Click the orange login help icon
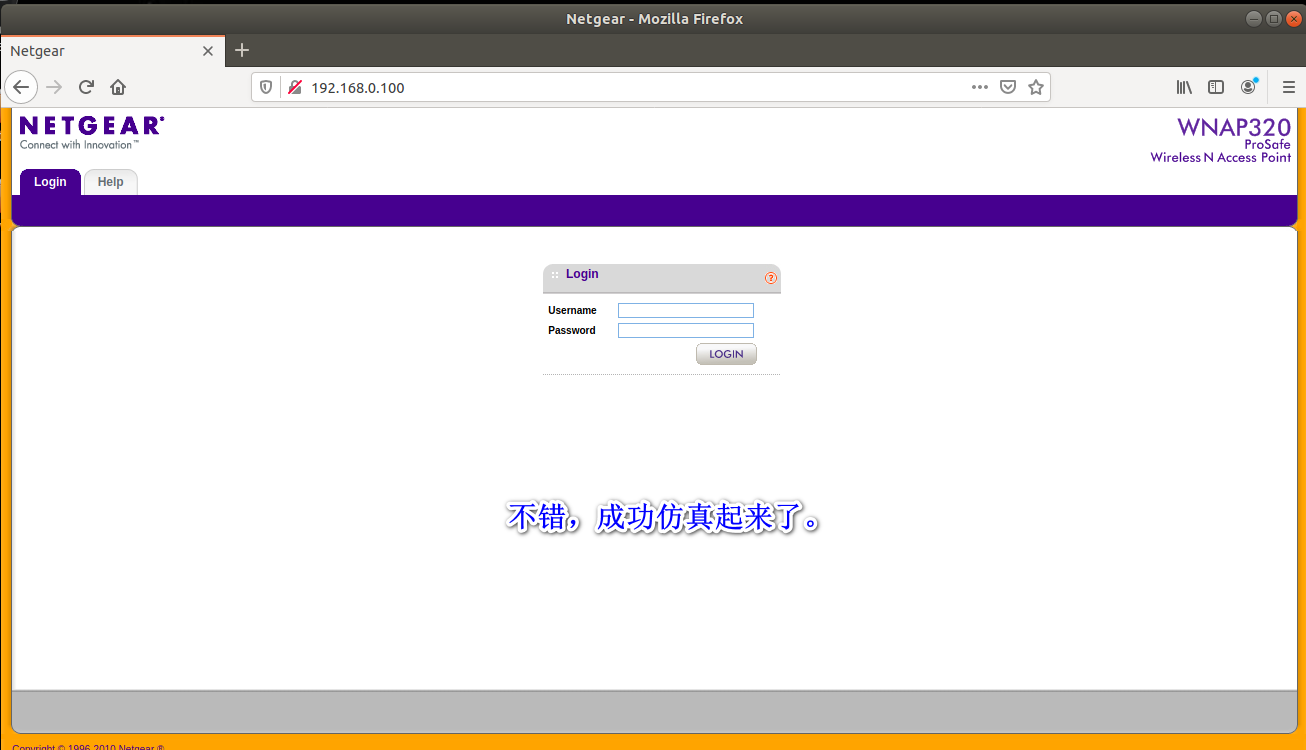Image resolution: width=1306 pixels, height=750 pixels. click(x=771, y=278)
